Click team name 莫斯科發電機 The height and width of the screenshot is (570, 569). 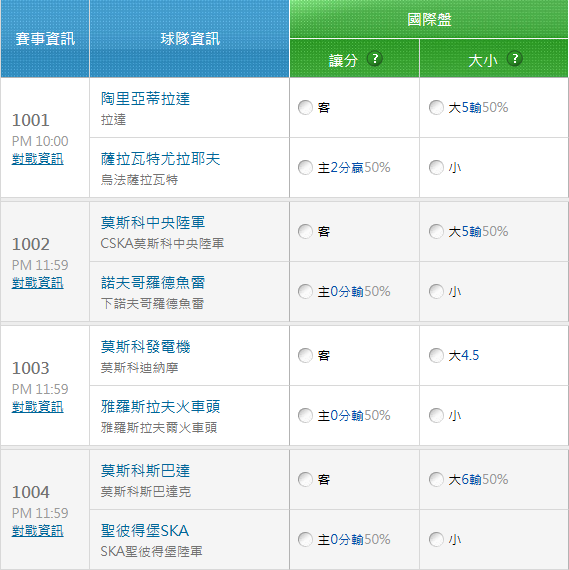pyautogui.click(x=145, y=347)
